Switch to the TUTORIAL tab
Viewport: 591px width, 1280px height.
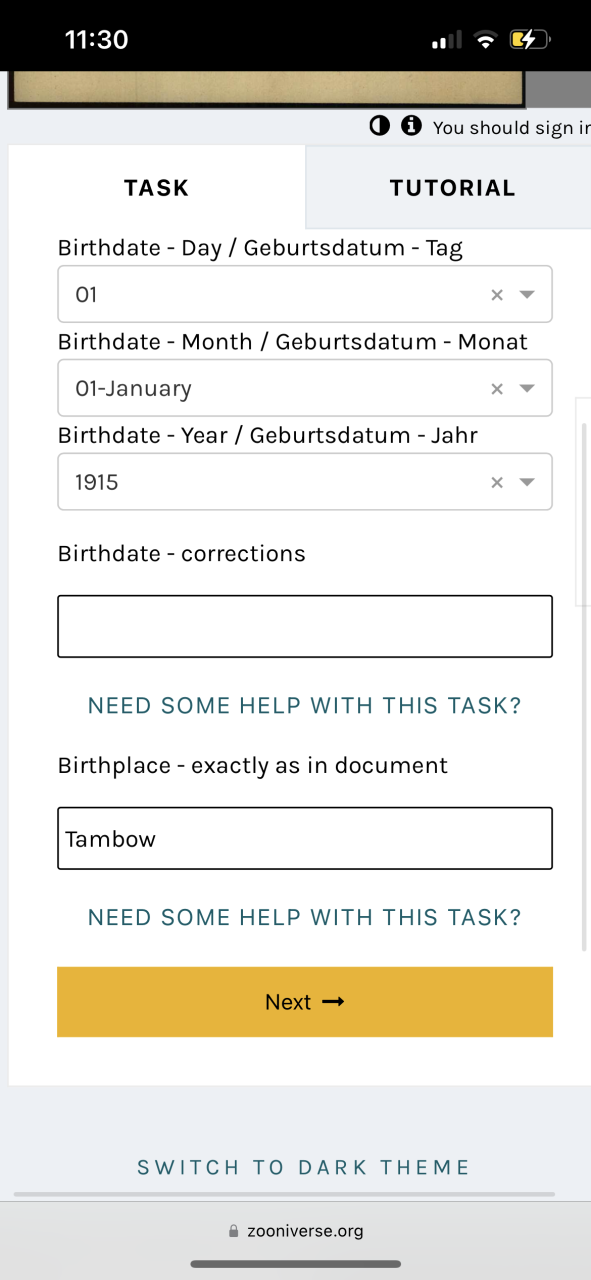pyautogui.click(x=452, y=188)
